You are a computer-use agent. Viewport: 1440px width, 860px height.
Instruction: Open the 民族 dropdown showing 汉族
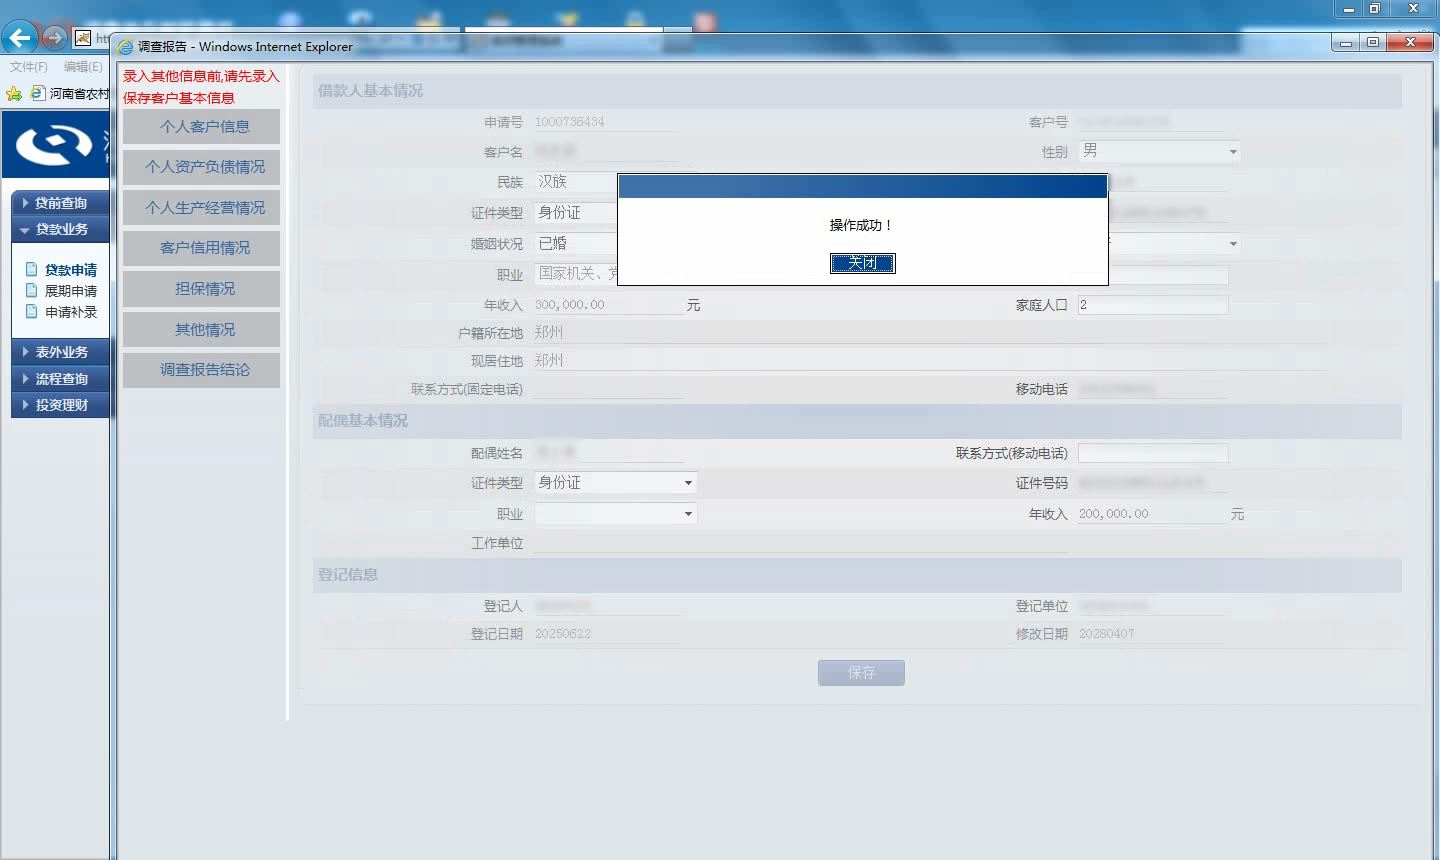tap(575, 182)
